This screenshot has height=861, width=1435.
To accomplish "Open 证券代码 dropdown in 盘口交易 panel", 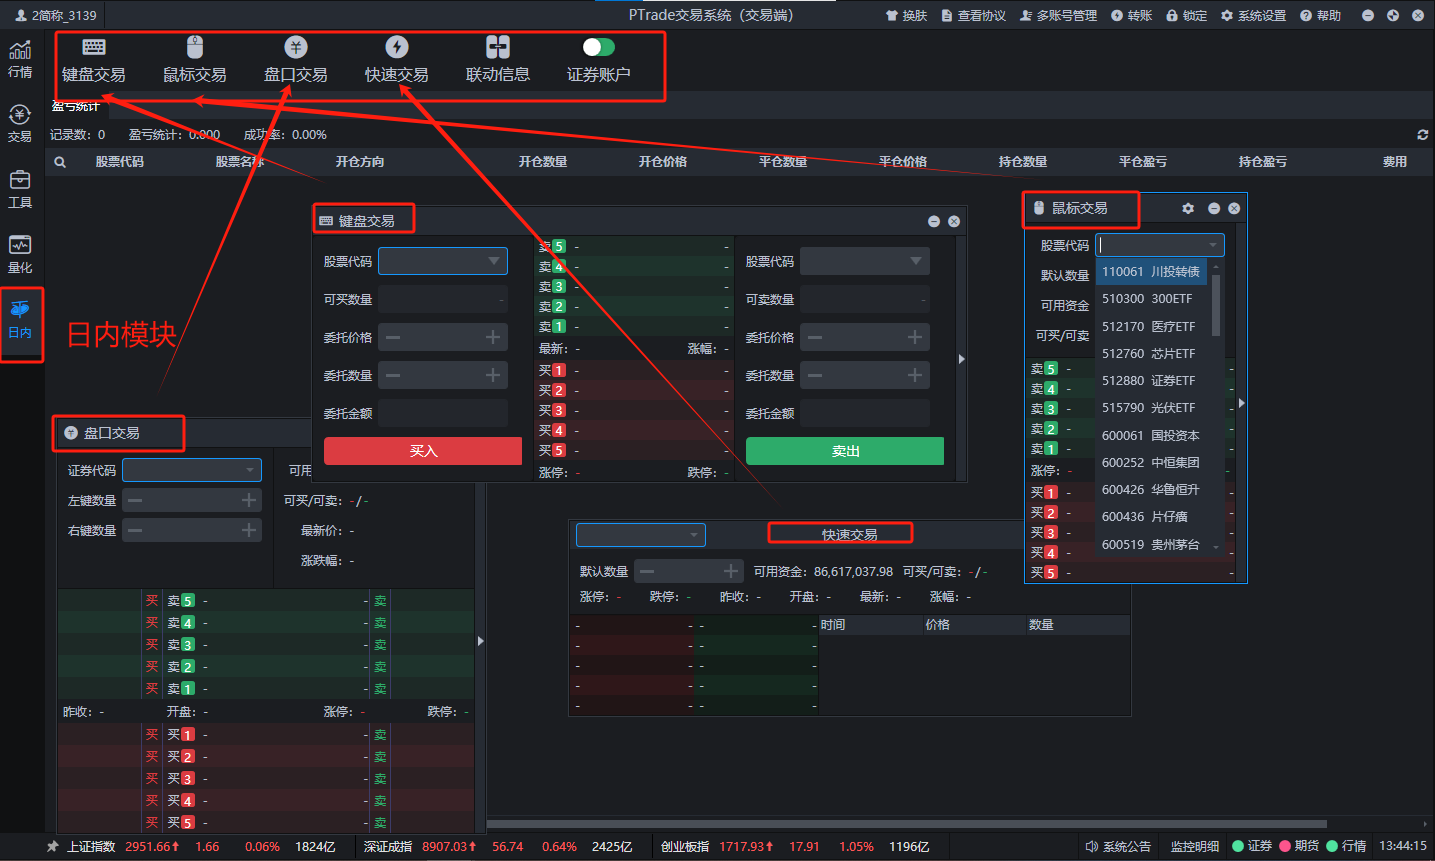I will [x=250, y=470].
